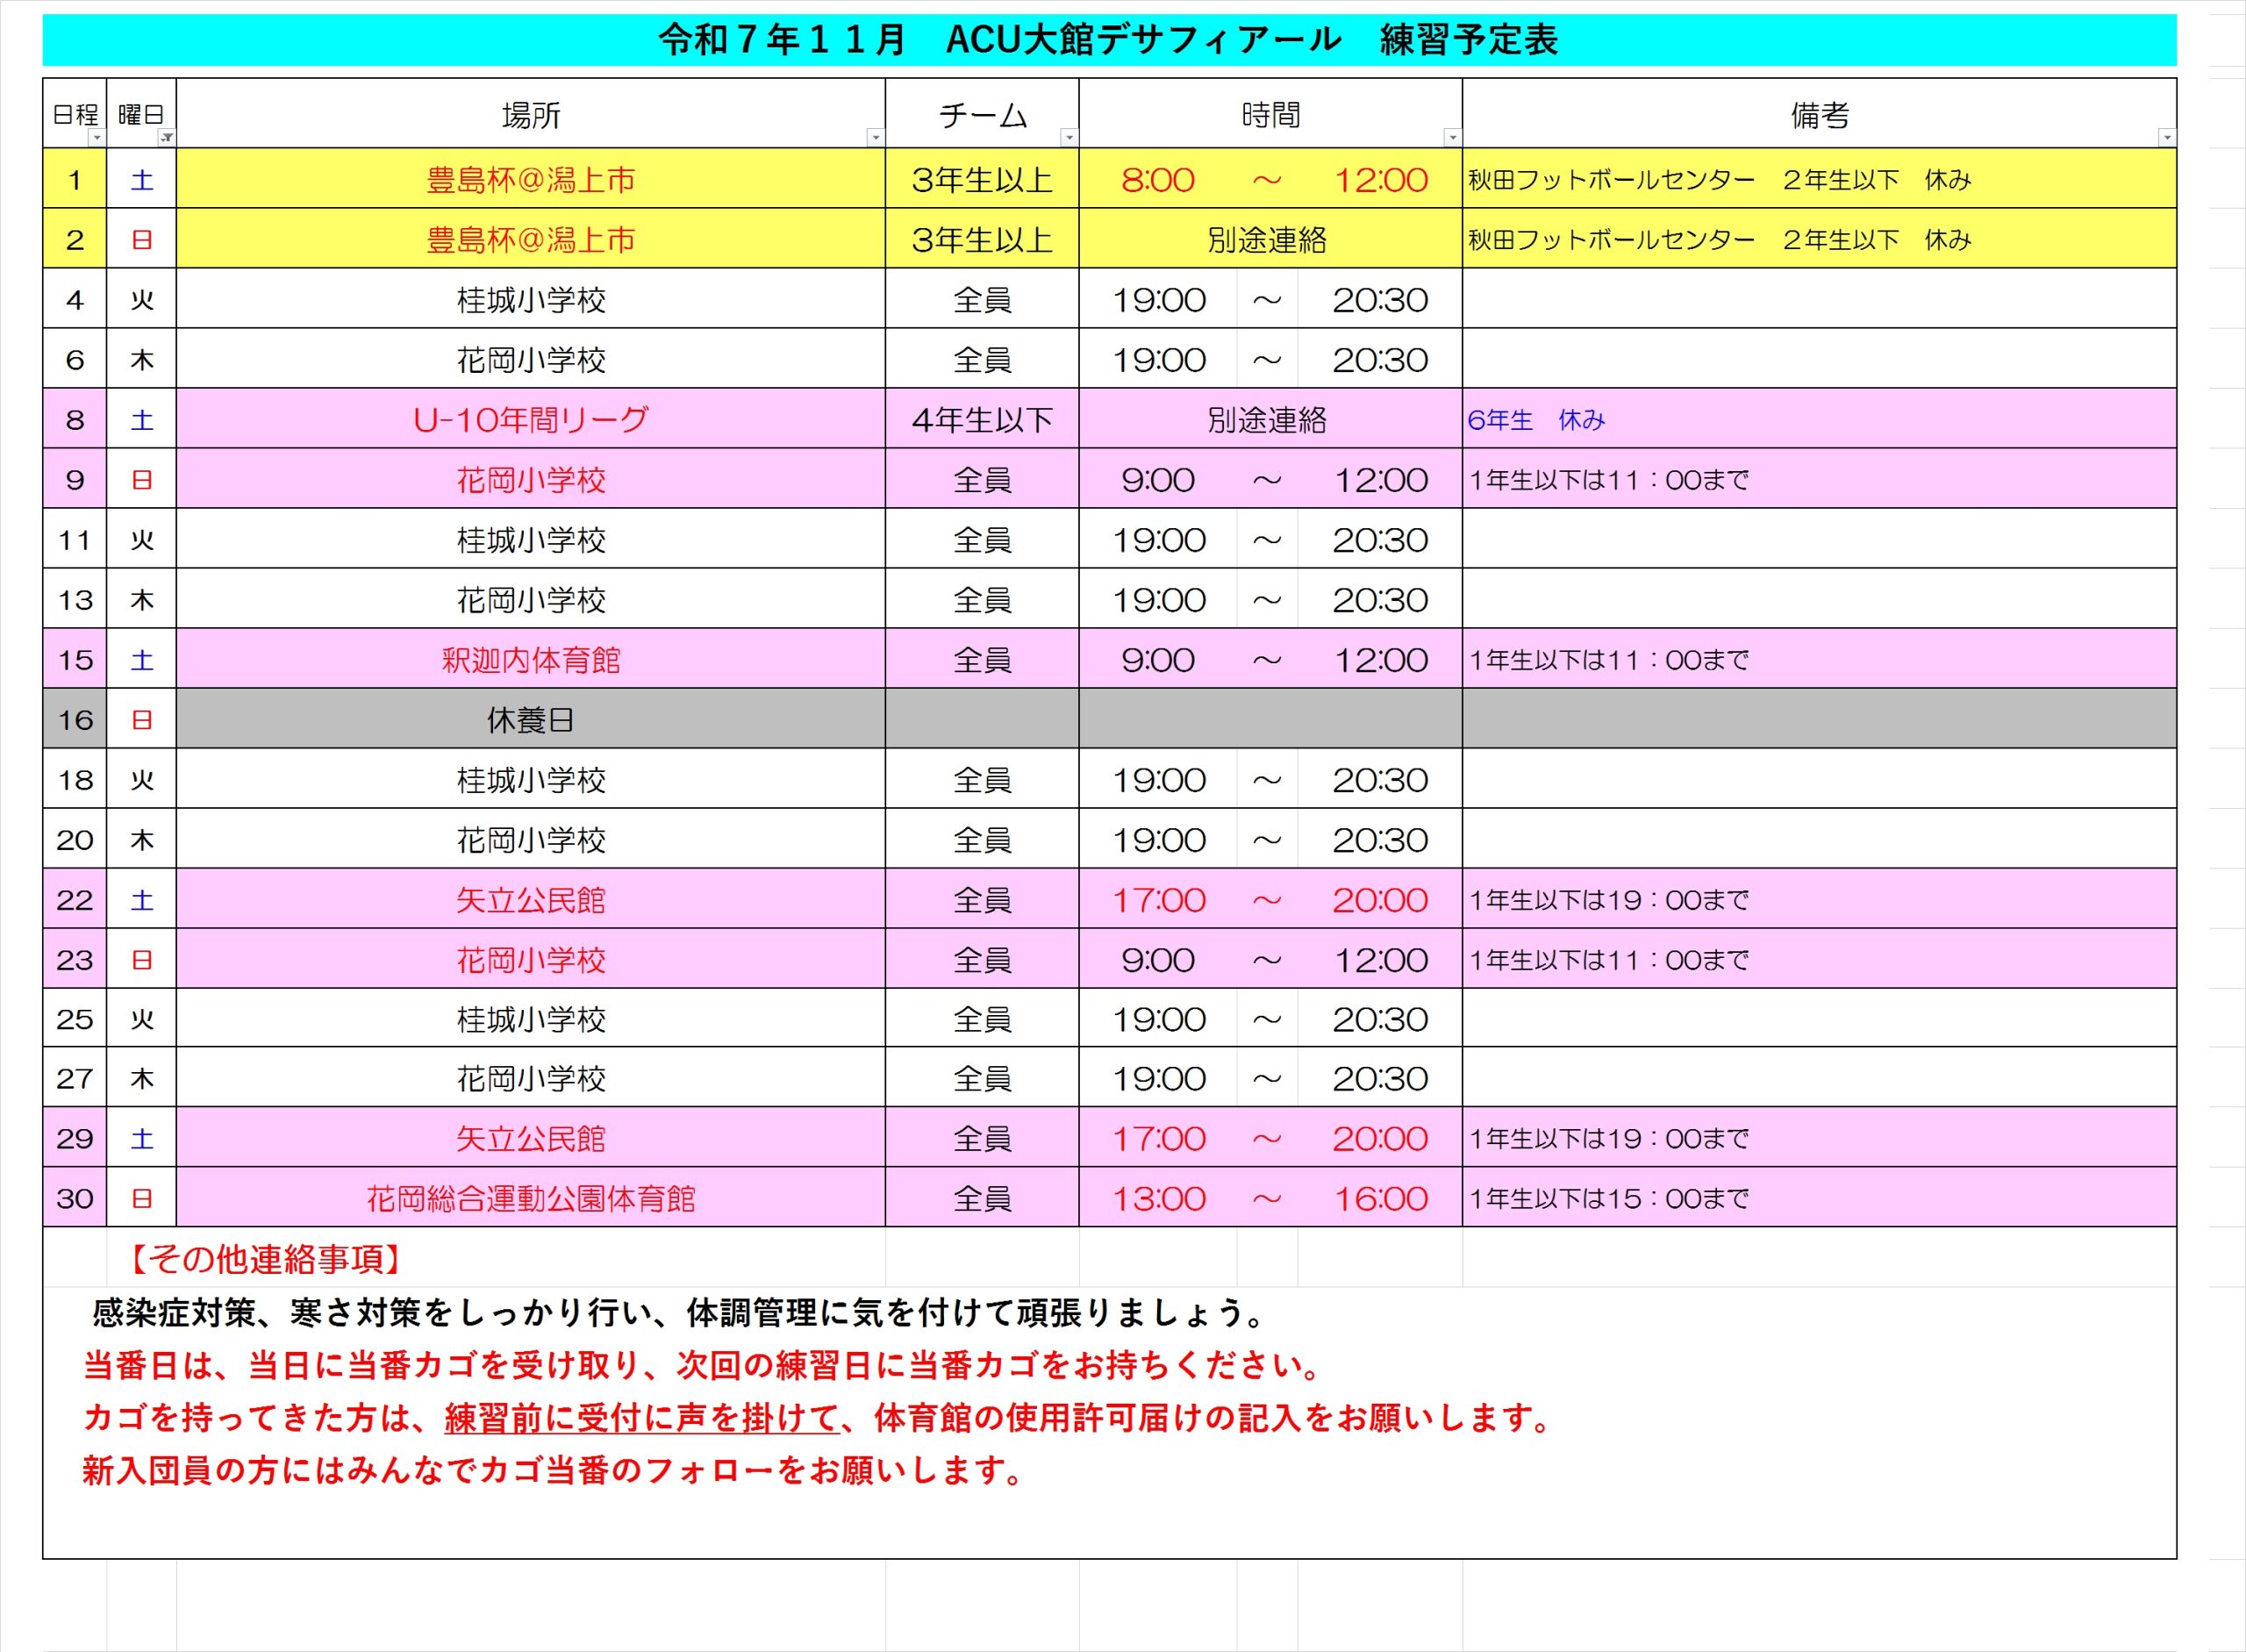Viewport: 2246px width, 1652px height.
Task: Open the チーム column filter arrow
Action: pos(1069,138)
